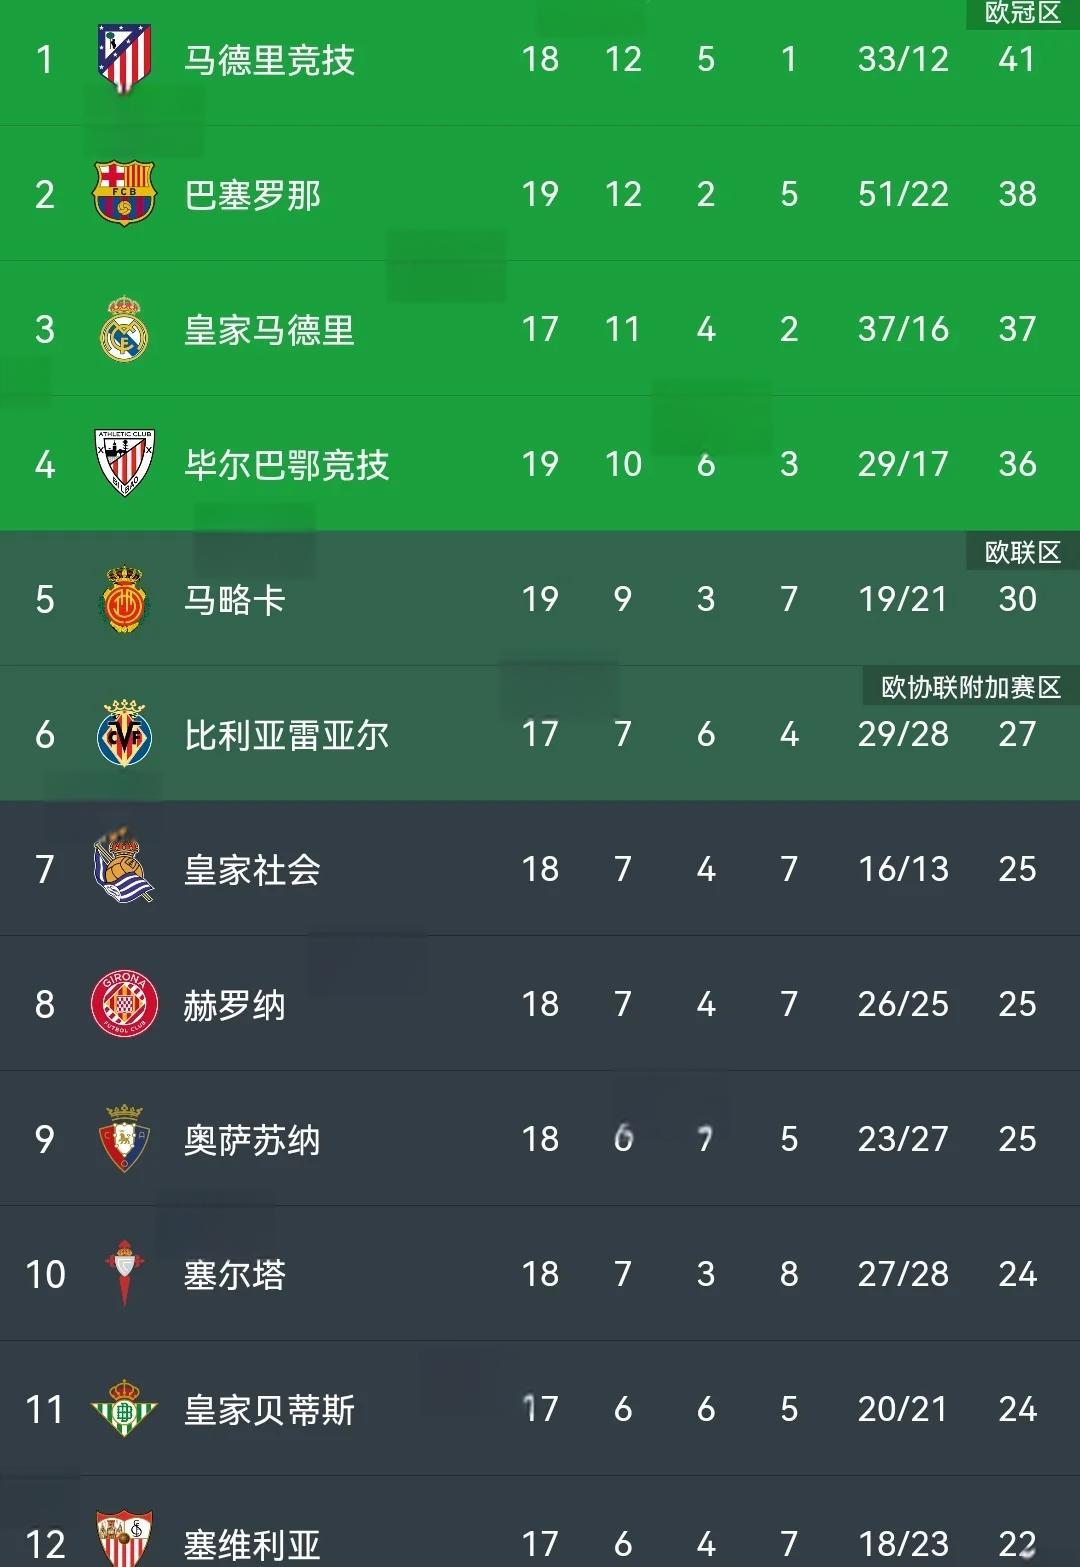Tap the Atlético Madrid club crest
Viewport: 1080px width, 1567px height.
coord(124,59)
